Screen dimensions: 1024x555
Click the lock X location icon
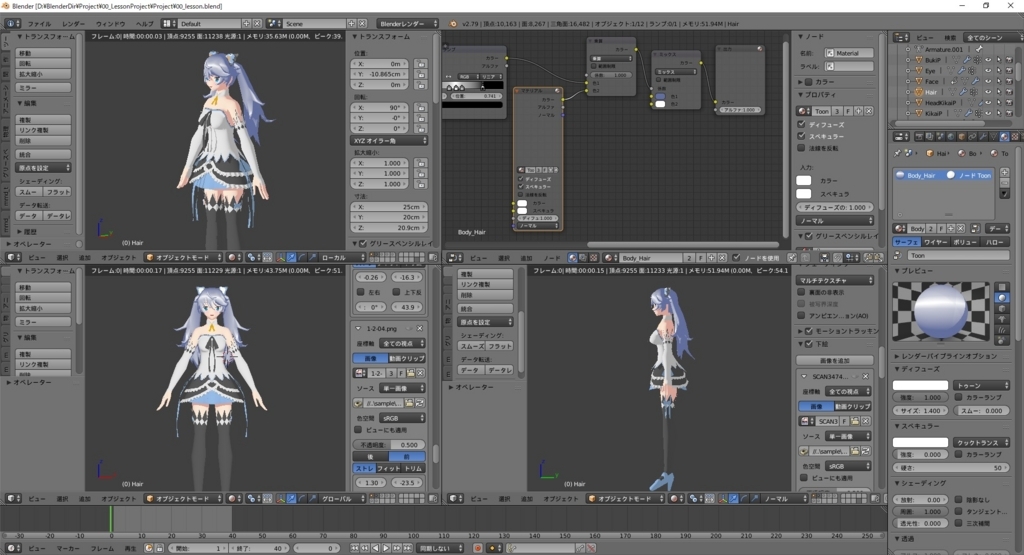pyautogui.click(x=421, y=64)
